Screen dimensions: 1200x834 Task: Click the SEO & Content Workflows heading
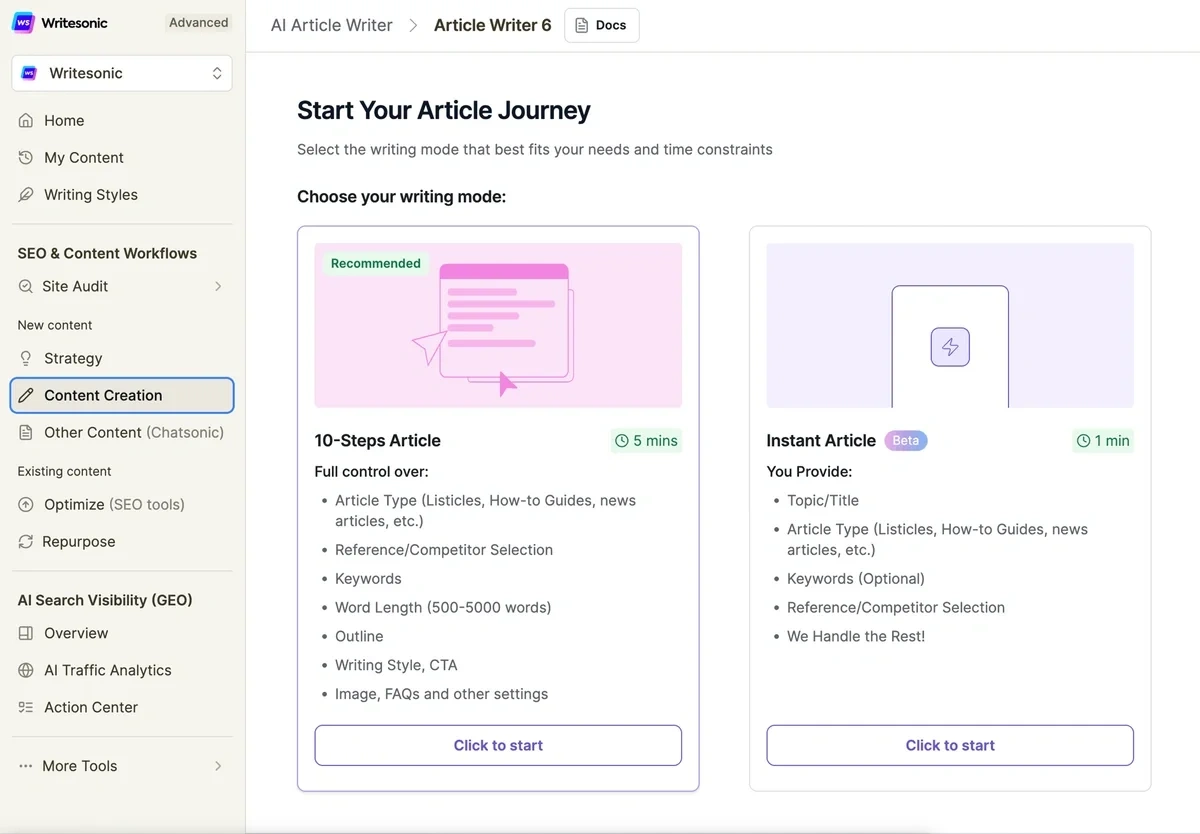[x=107, y=253]
